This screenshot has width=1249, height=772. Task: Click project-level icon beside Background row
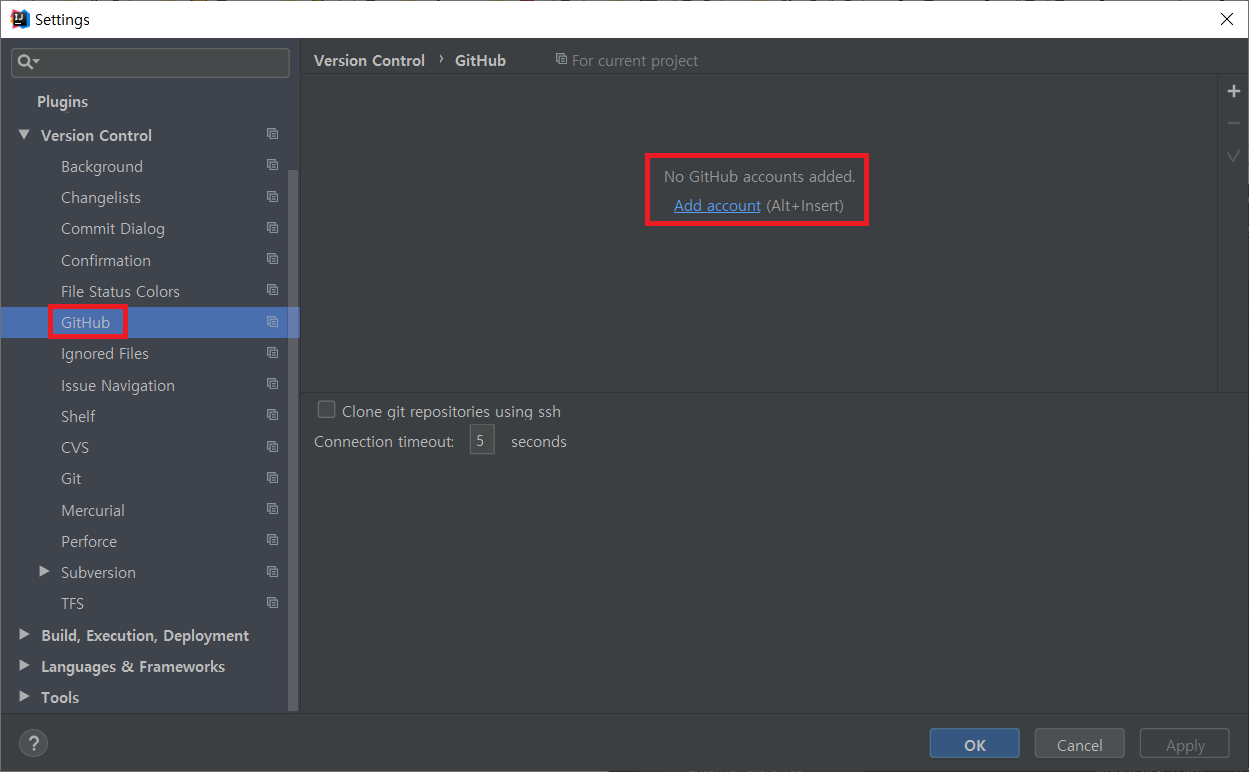point(272,165)
